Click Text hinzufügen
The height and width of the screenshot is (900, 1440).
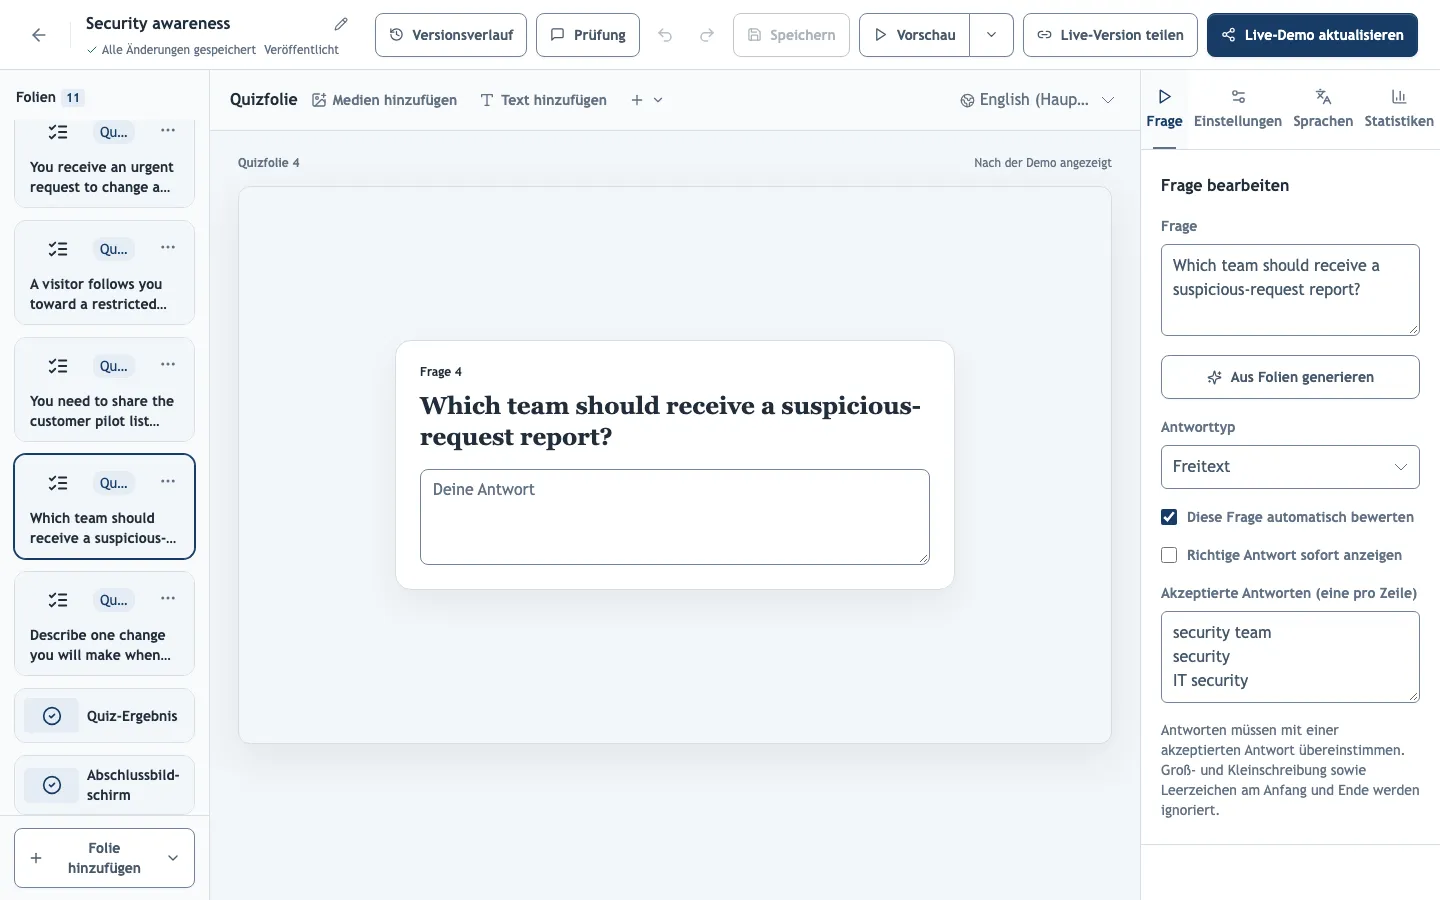[544, 100]
